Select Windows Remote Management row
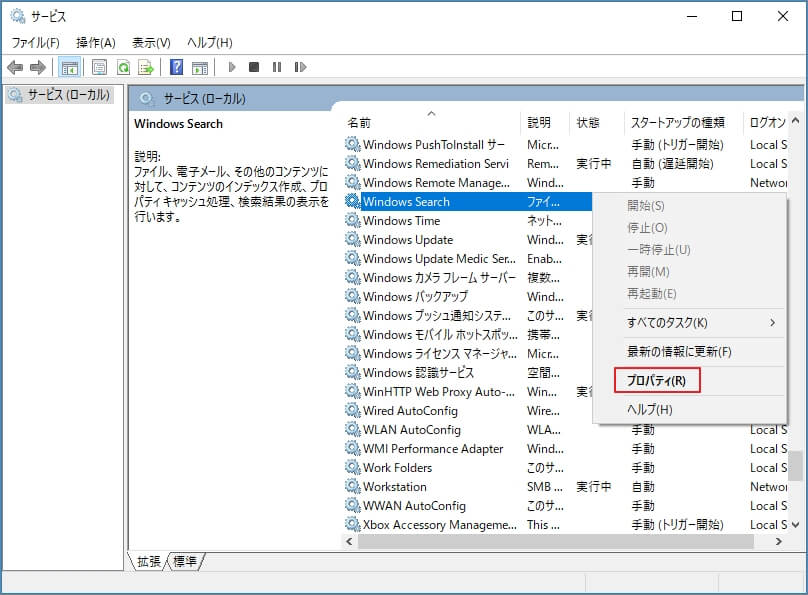 coord(565,183)
